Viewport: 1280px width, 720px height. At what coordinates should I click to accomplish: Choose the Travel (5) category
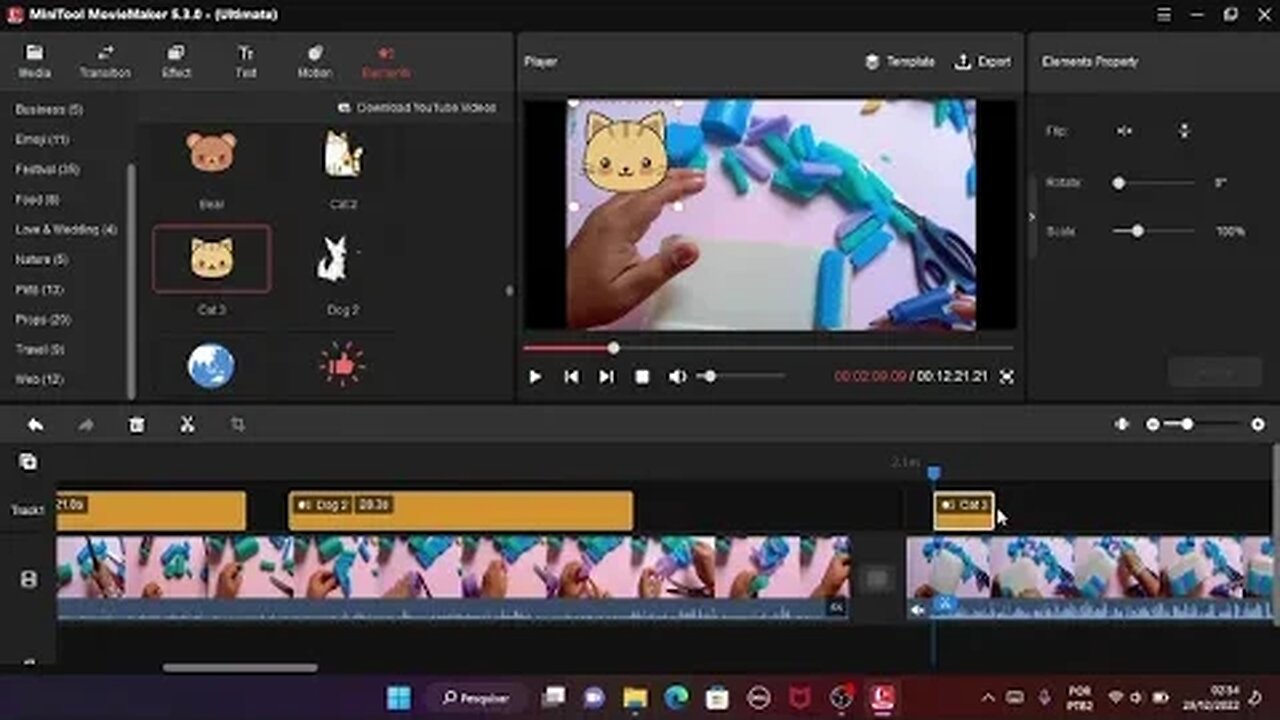[x=40, y=349]
